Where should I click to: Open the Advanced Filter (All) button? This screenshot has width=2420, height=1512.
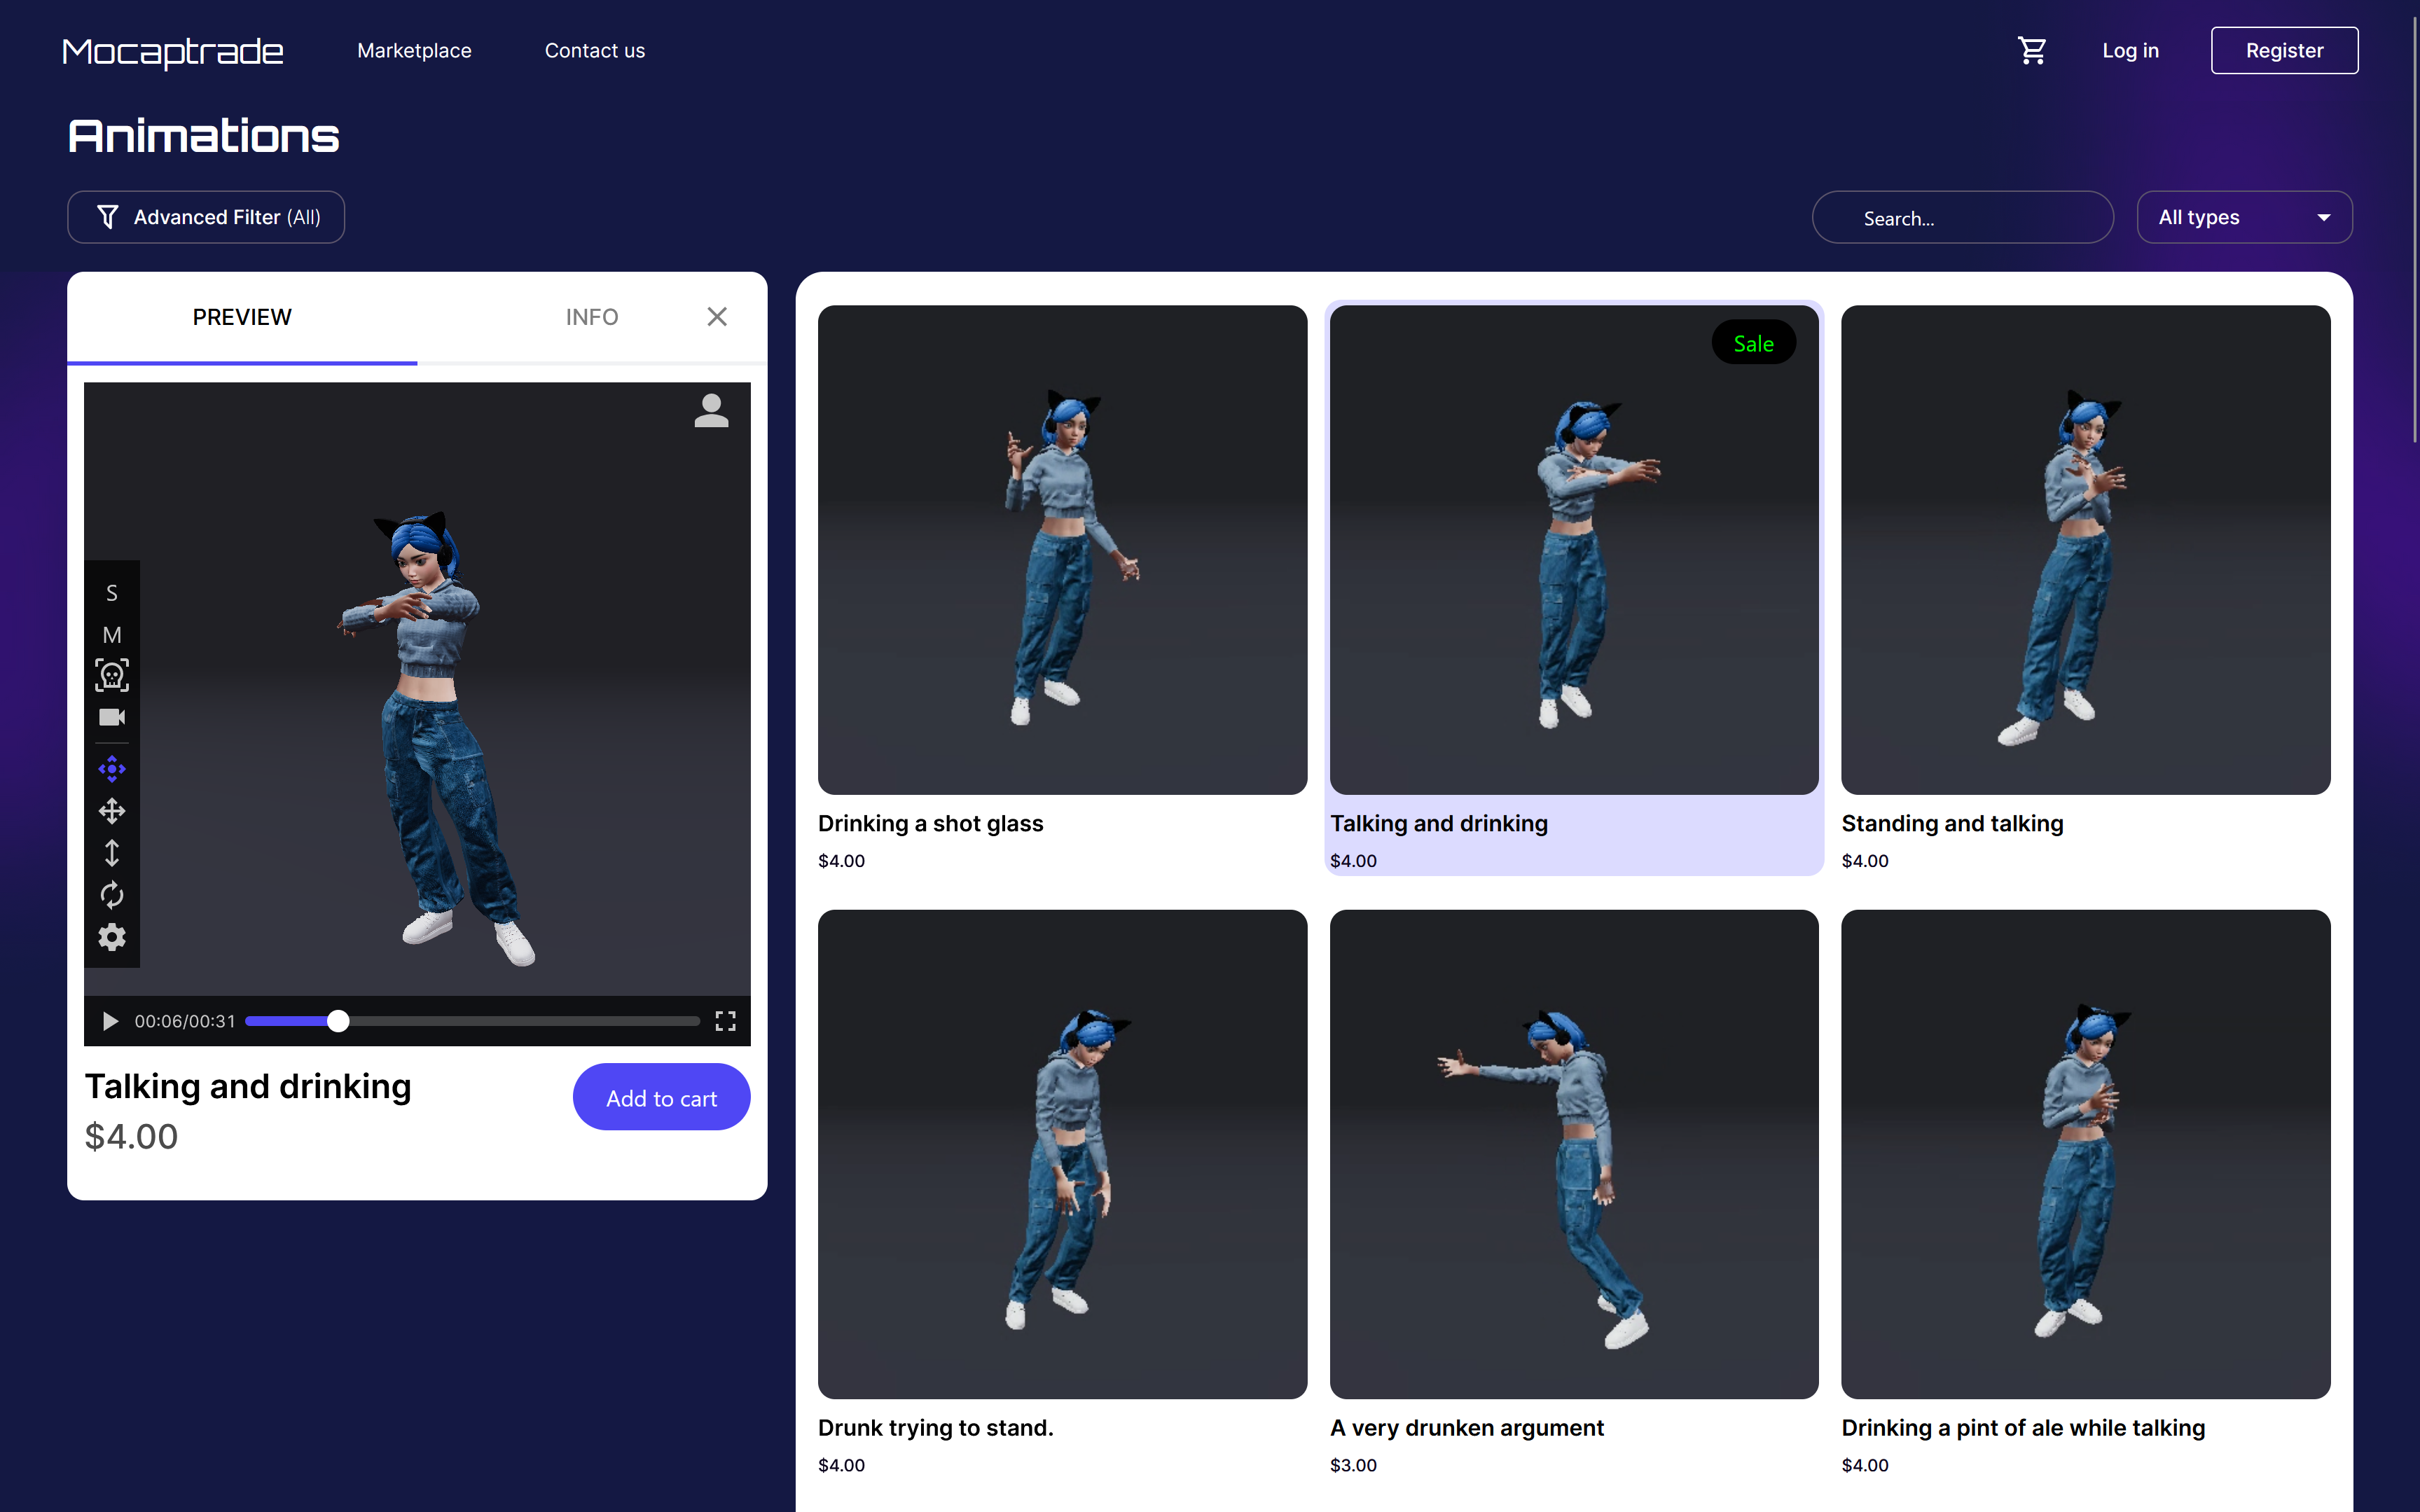tap(206, 217)
